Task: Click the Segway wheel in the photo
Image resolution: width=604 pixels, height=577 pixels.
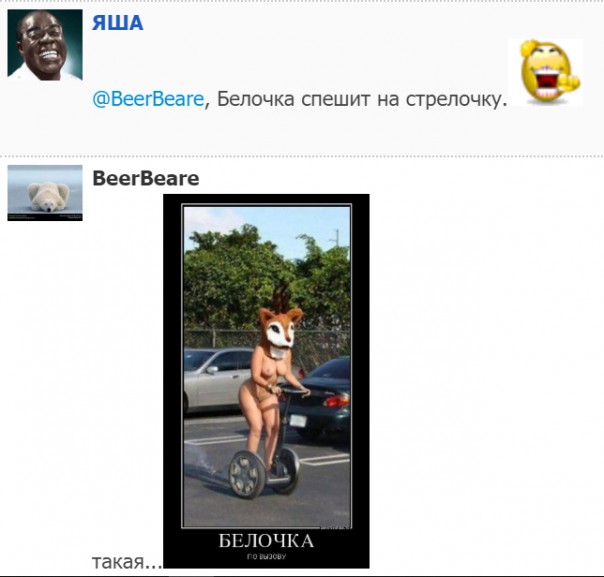Action: [x=247, y=474]
